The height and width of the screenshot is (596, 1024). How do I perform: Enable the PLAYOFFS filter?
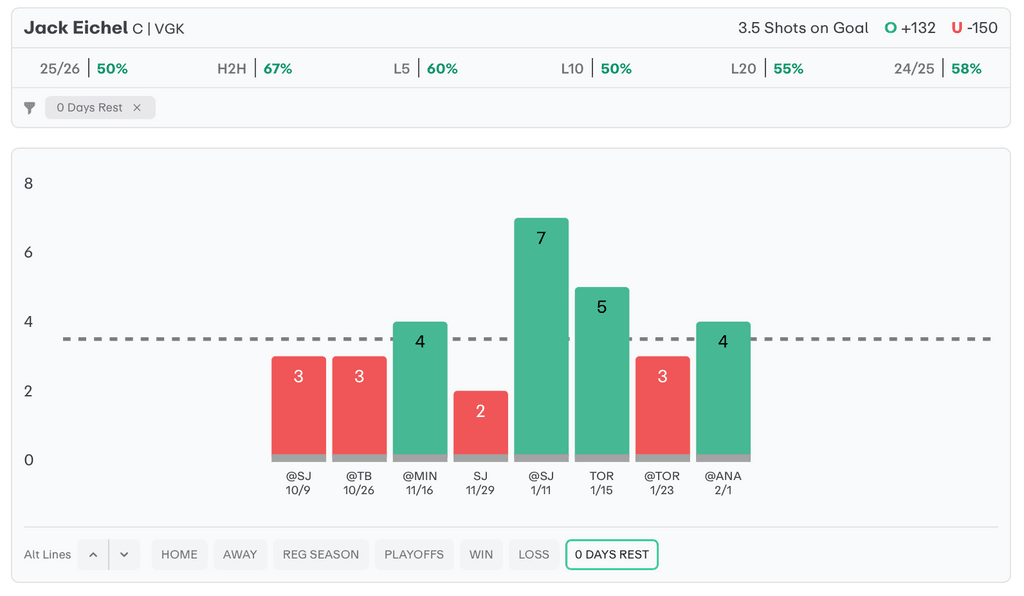[x=414, y=555]
